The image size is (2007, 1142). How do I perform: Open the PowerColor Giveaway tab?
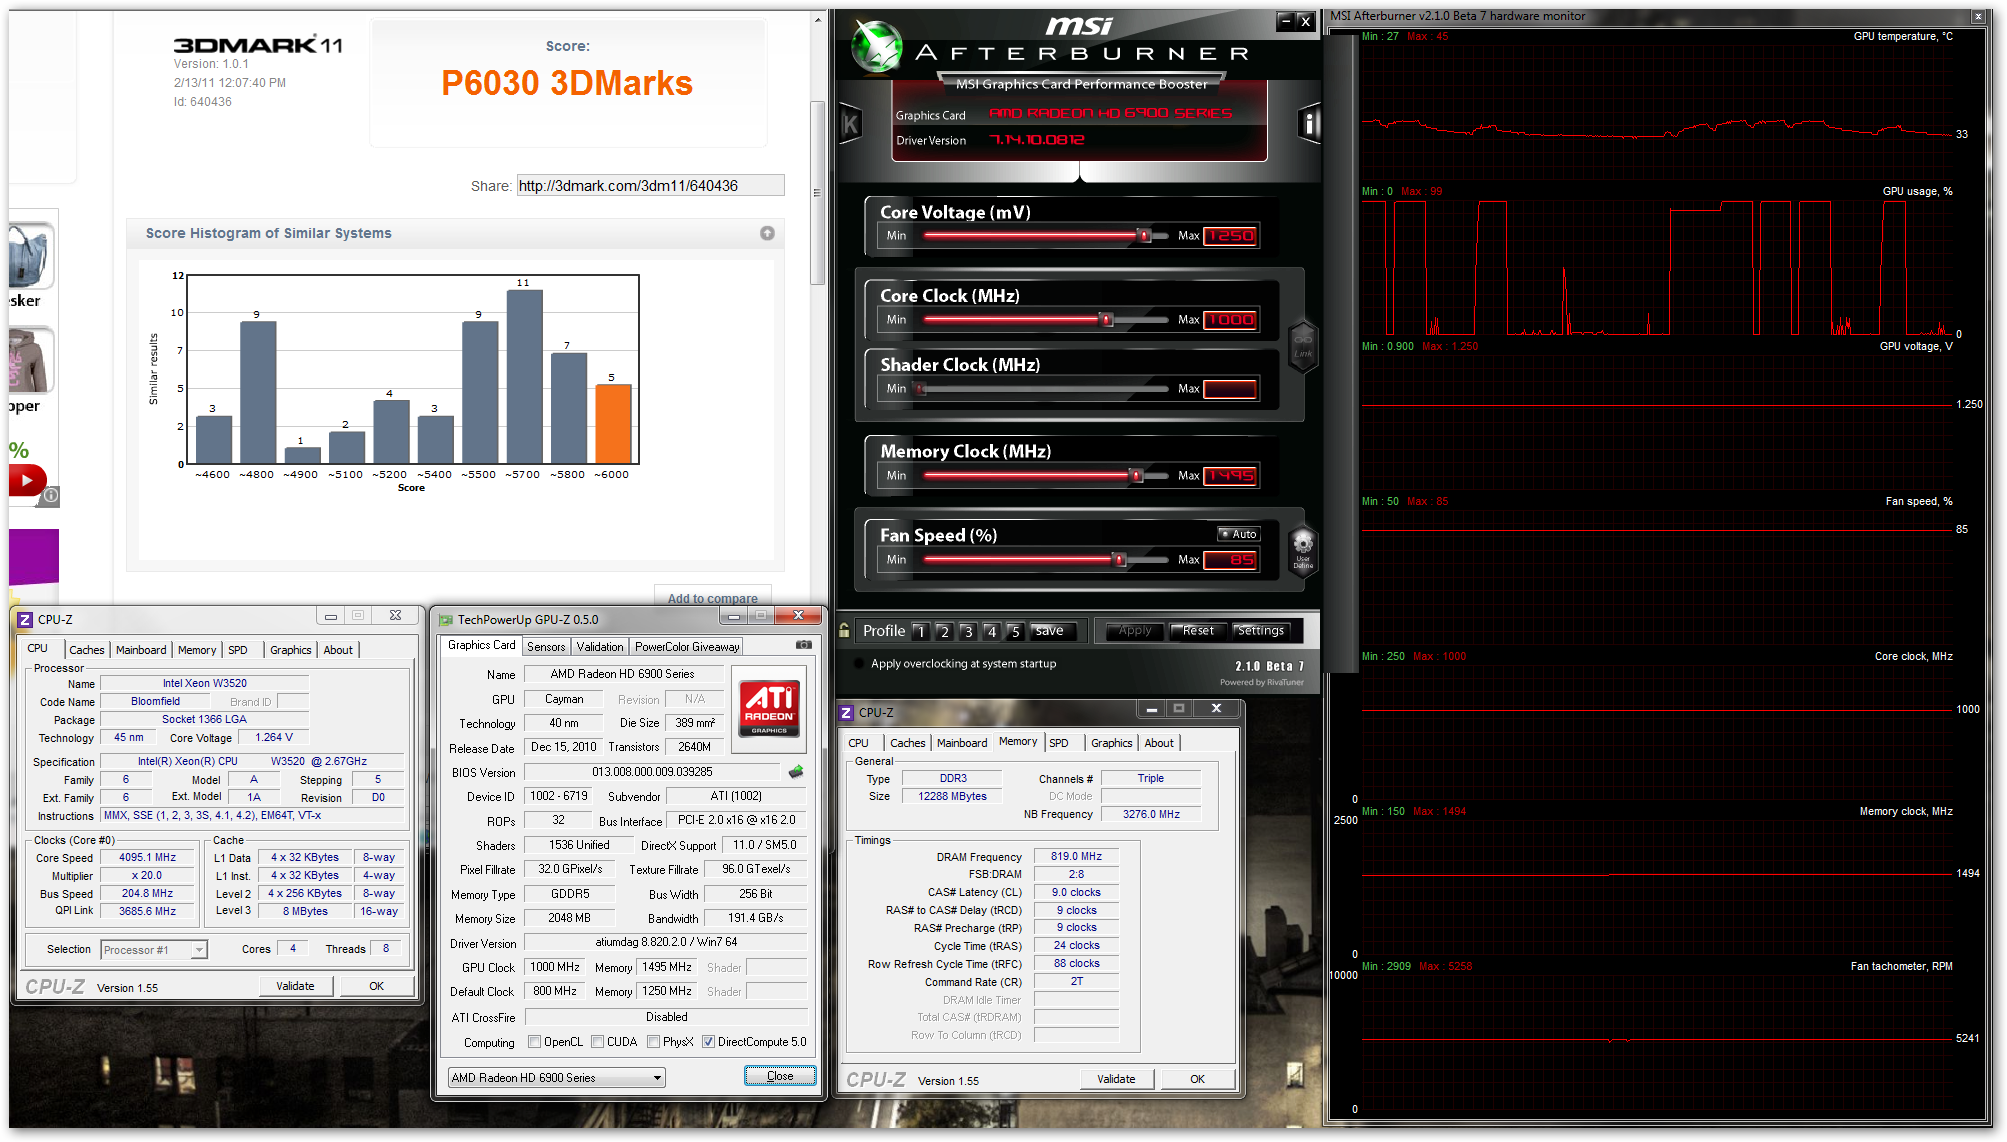point(687,647)
